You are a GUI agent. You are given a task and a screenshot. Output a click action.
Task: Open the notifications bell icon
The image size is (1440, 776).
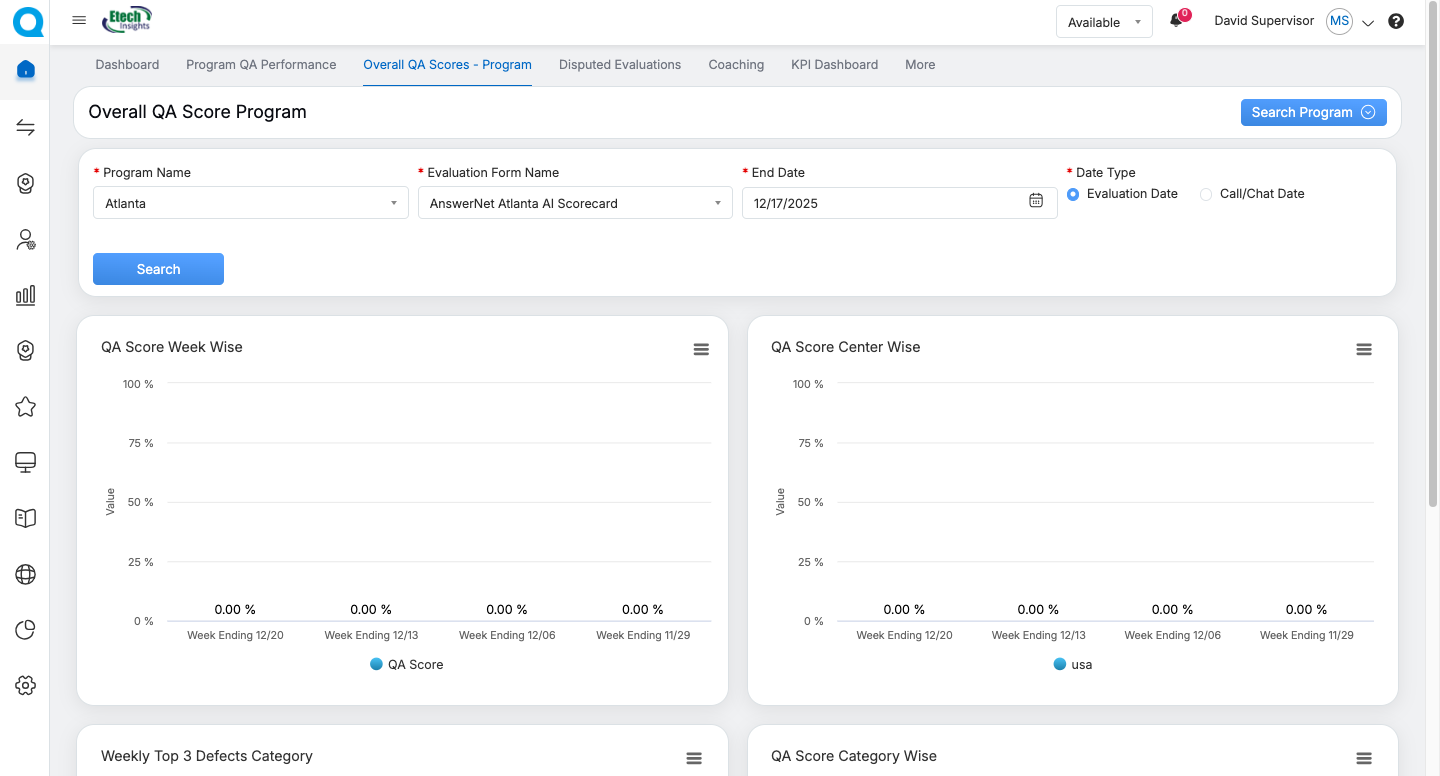[1176, 21]
